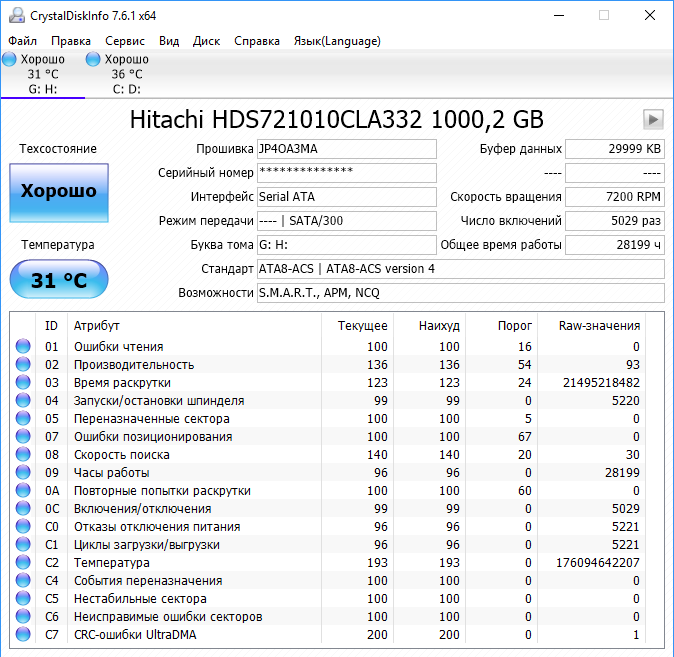
Task: Select raw value 21495218482
Action: [601, 383]
